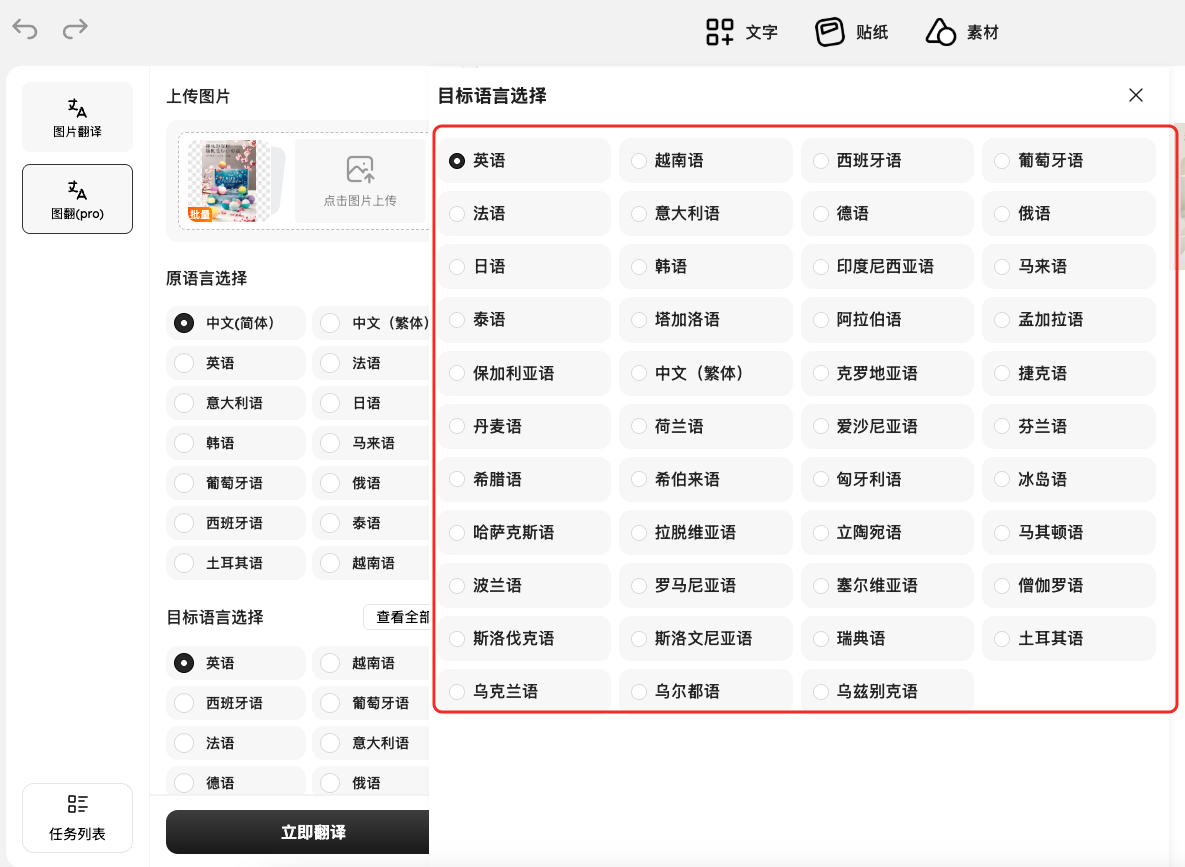Click the undo arrow icon
Screen dimensions: 1185x867
click(x=25, y=29)
